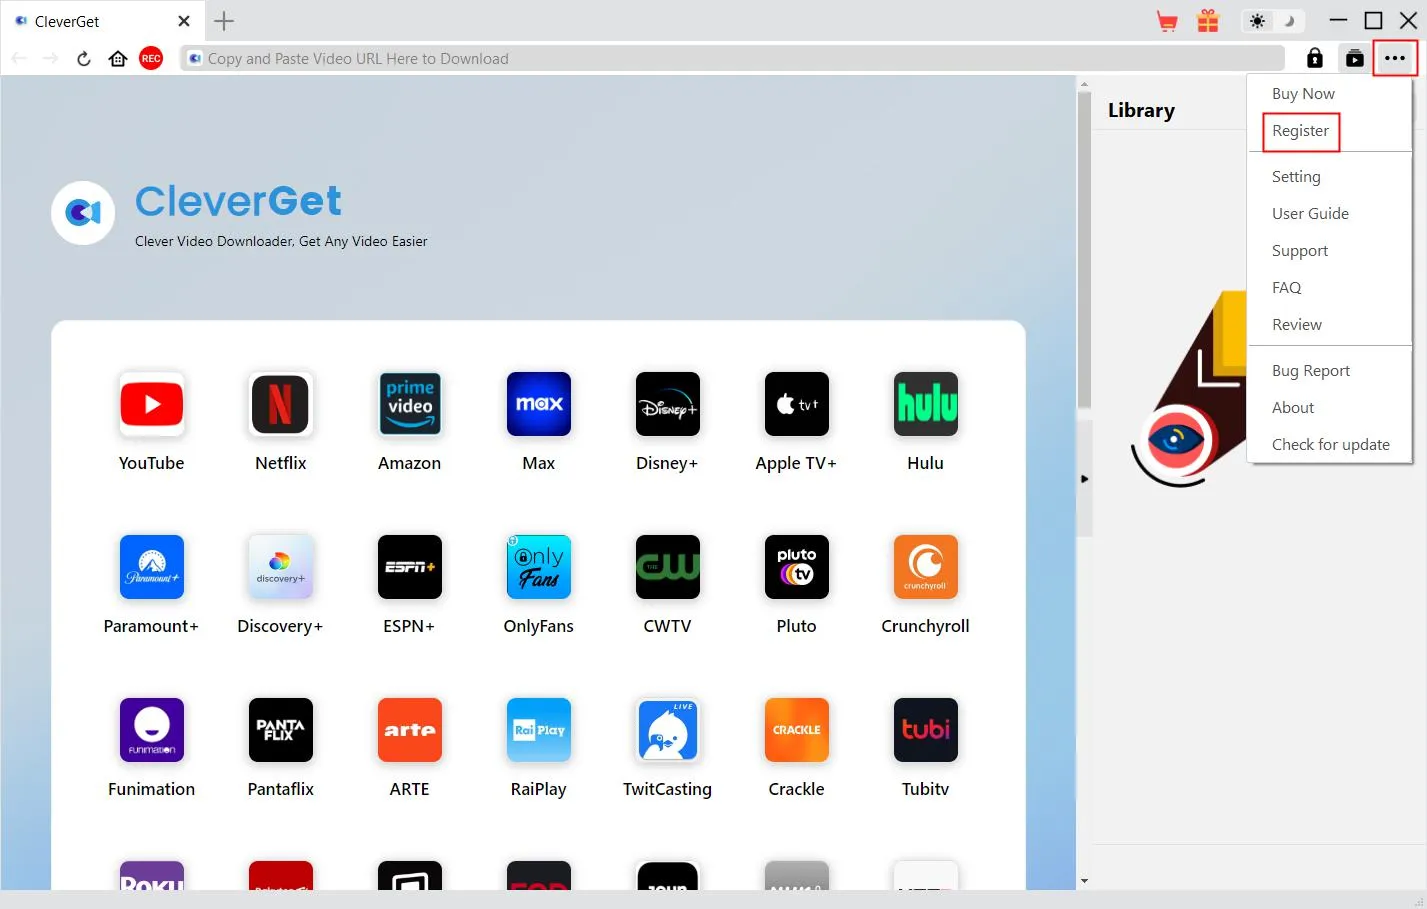Launch the TwitCasting live icon

click(667, 730)
